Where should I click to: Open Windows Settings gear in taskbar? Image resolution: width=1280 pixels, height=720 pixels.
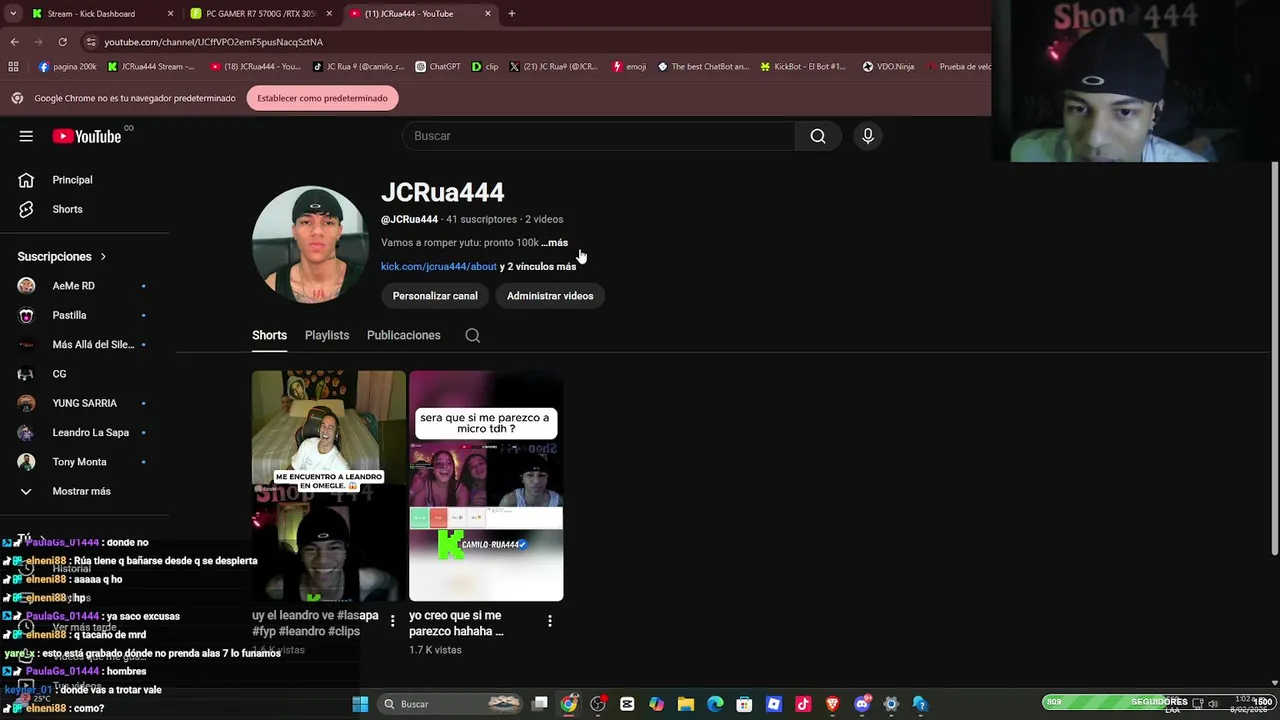pyautogui.click(x=891, y=704)
